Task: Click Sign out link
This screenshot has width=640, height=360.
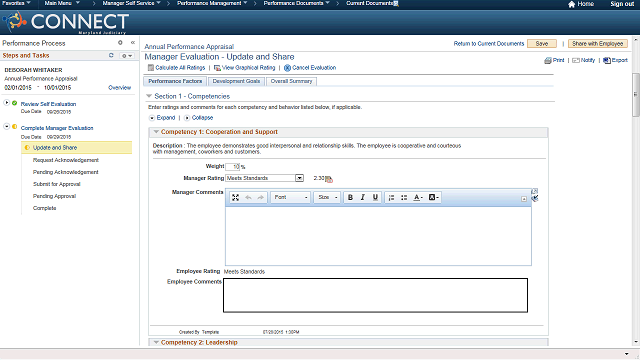Action: point(622,4)
